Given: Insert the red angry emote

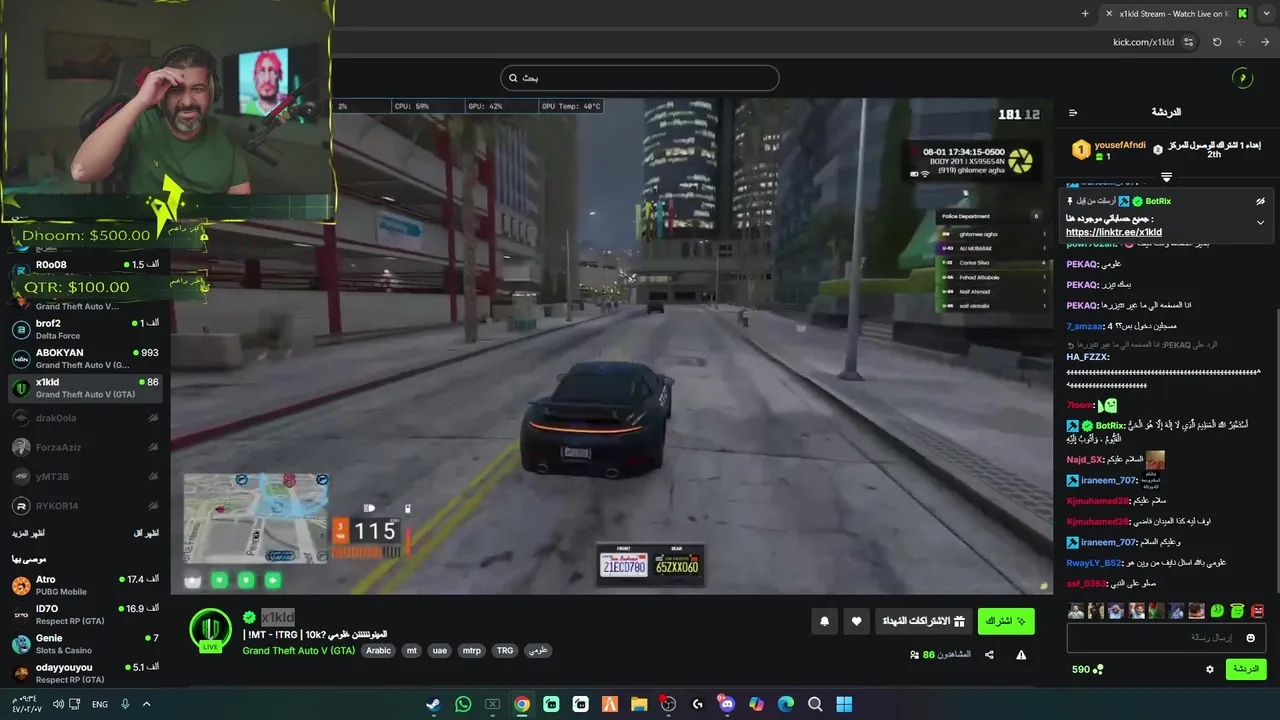Looking at the screenshot, I should tap(1257, 611).
